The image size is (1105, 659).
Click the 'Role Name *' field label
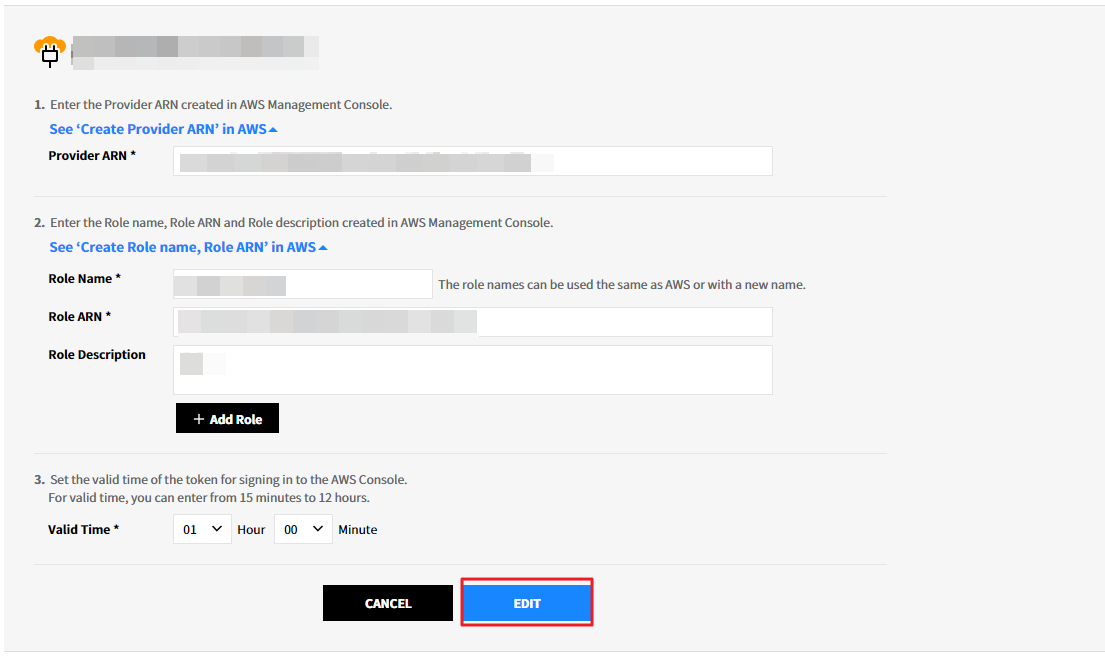pyautogui.click(x=85, y=279)
